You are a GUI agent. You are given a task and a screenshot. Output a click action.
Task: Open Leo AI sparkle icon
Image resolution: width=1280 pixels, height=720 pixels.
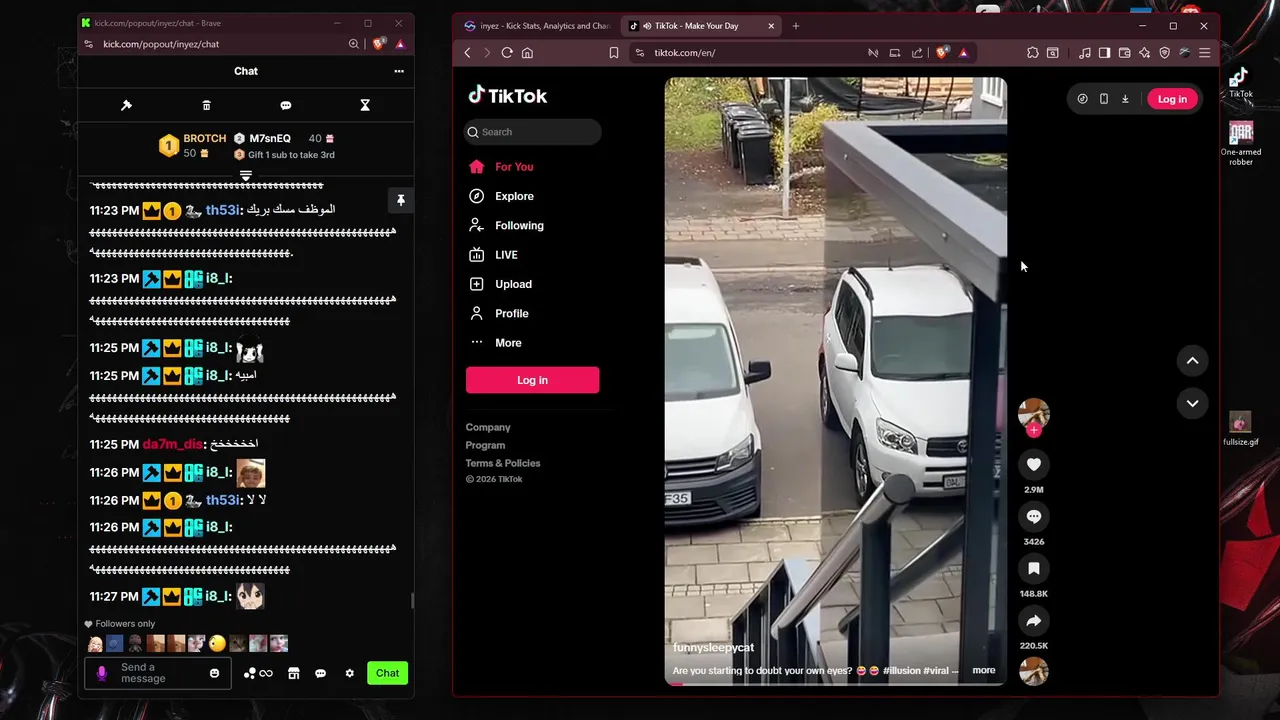point(1144,53)
